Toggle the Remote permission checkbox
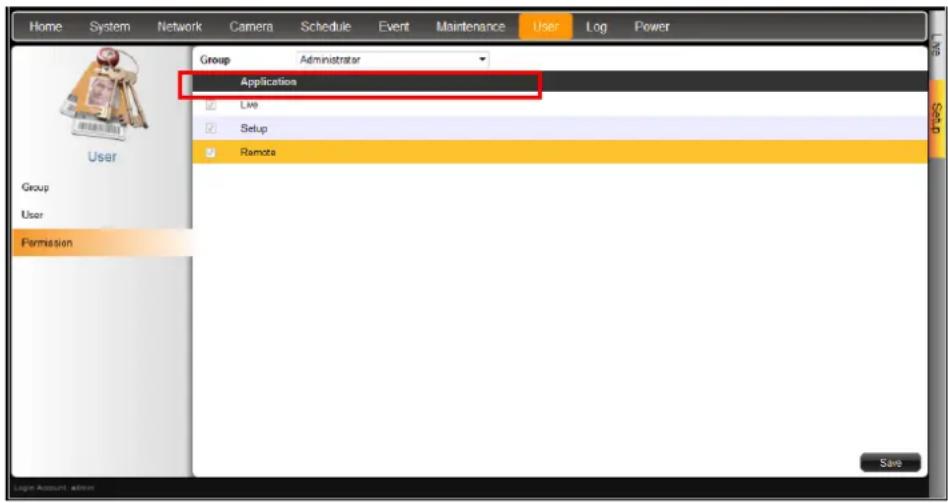948x503 pixels. (x=210, y=152)
